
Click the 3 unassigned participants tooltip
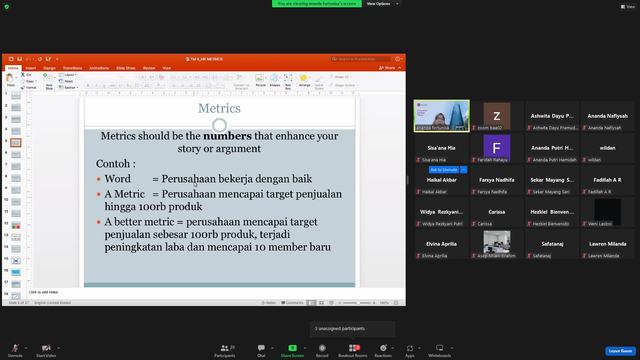[353, 329]
